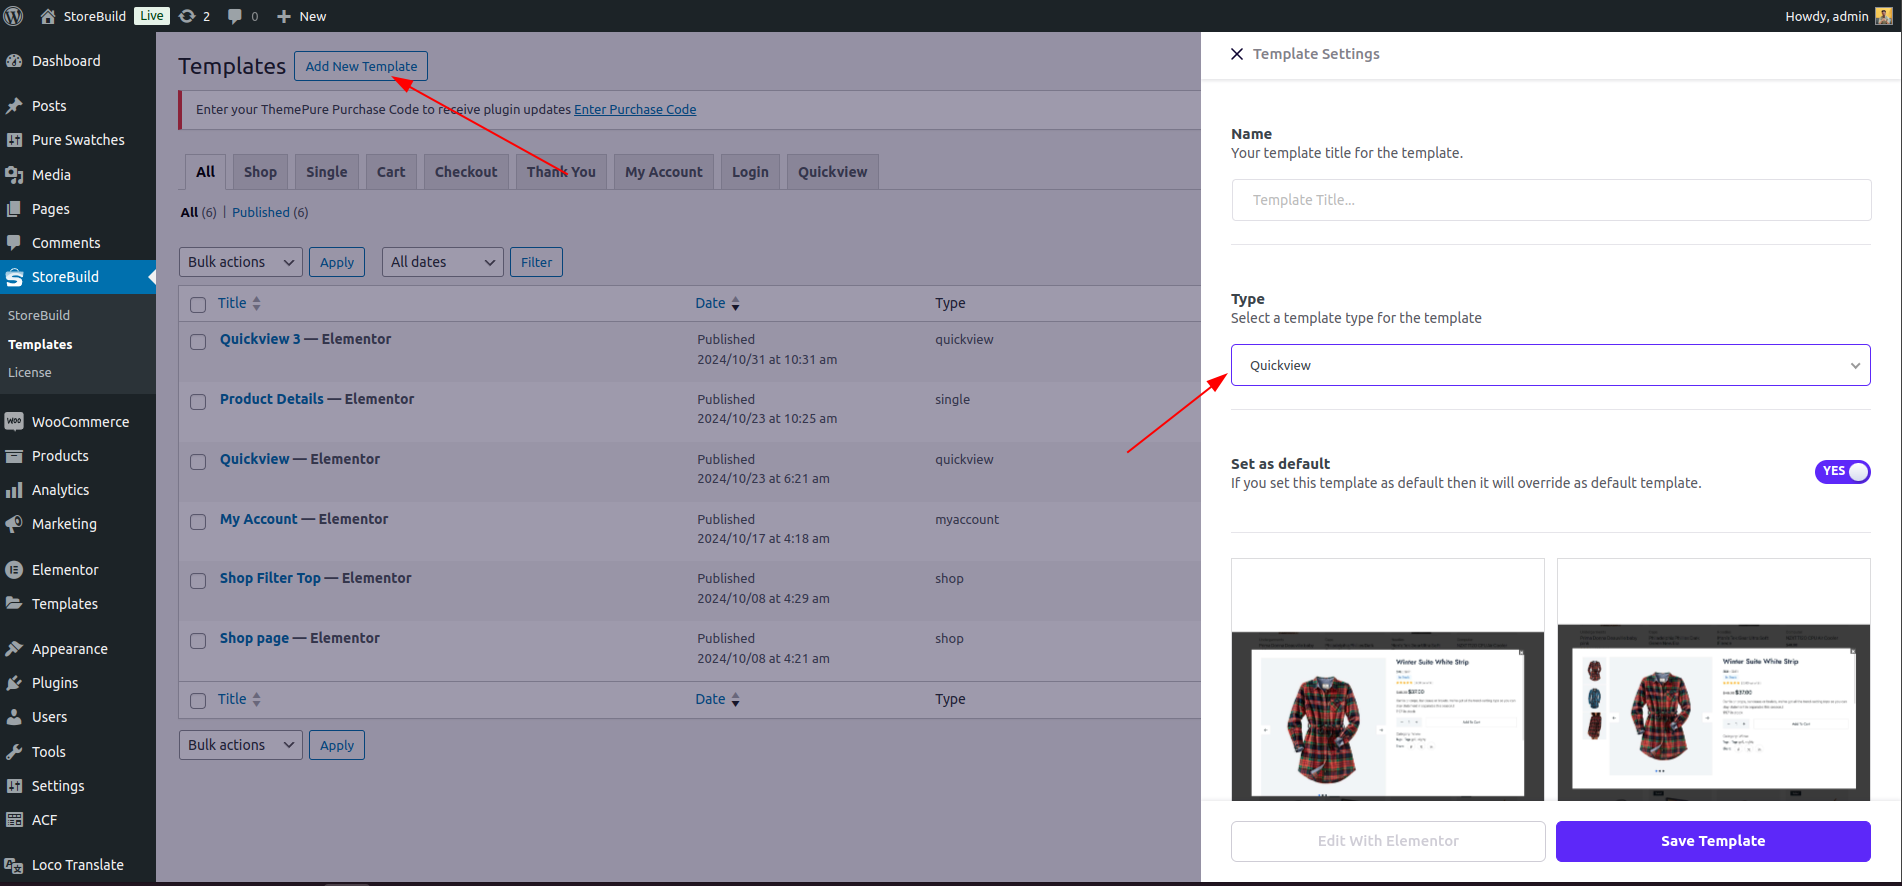This screenshot has height=886, width=1902.
Task: Open the comments bubble icon in admin bar
Action: point(235,16)
